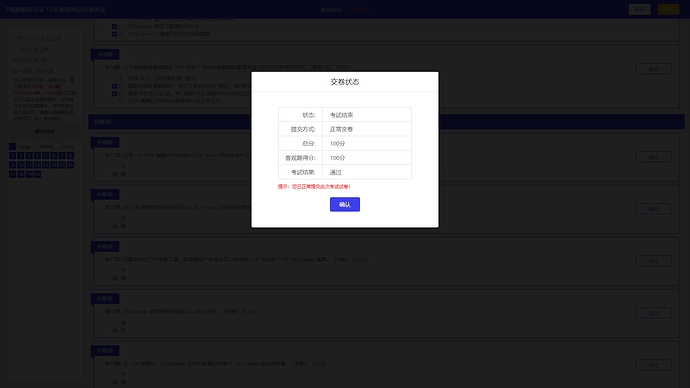Untick option C checkbox of question 14
Screen dimensions: 690x388
(114, 94)
